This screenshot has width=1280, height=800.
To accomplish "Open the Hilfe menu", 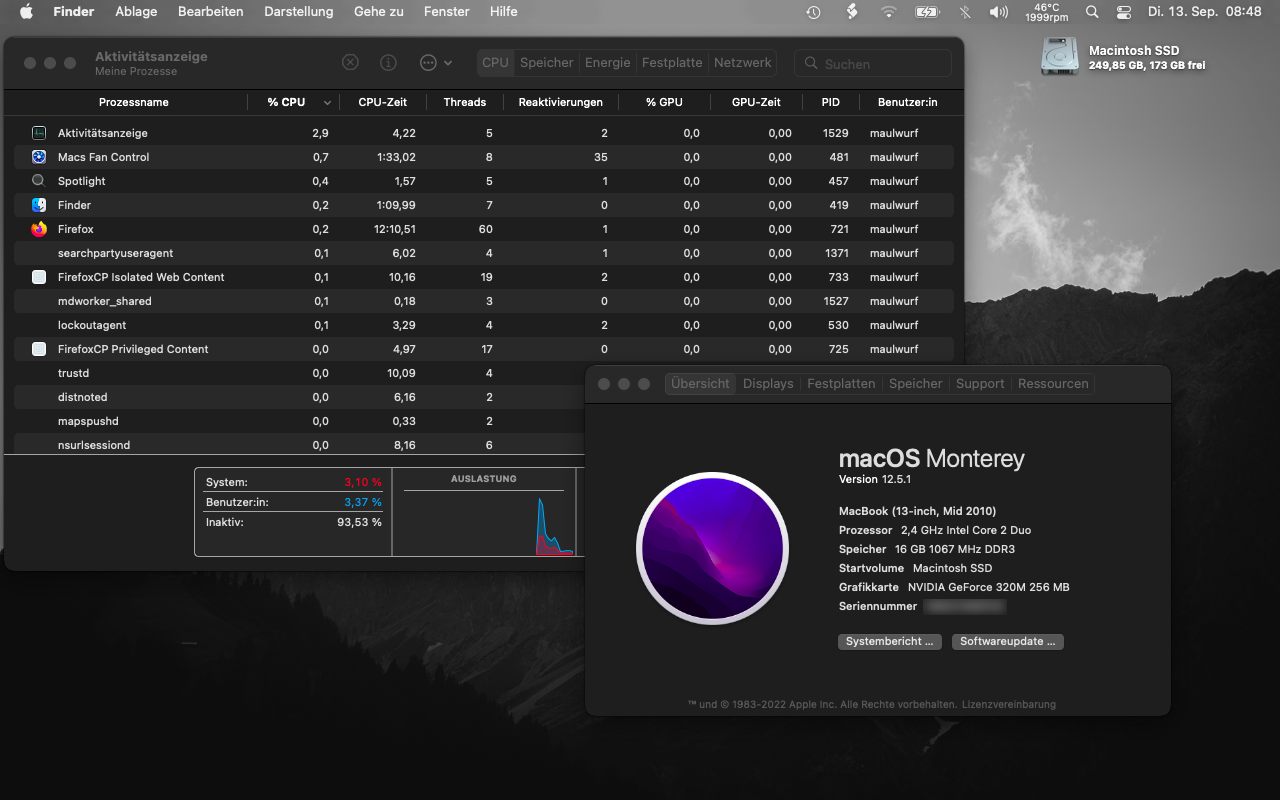I will (x=504, y=12).
